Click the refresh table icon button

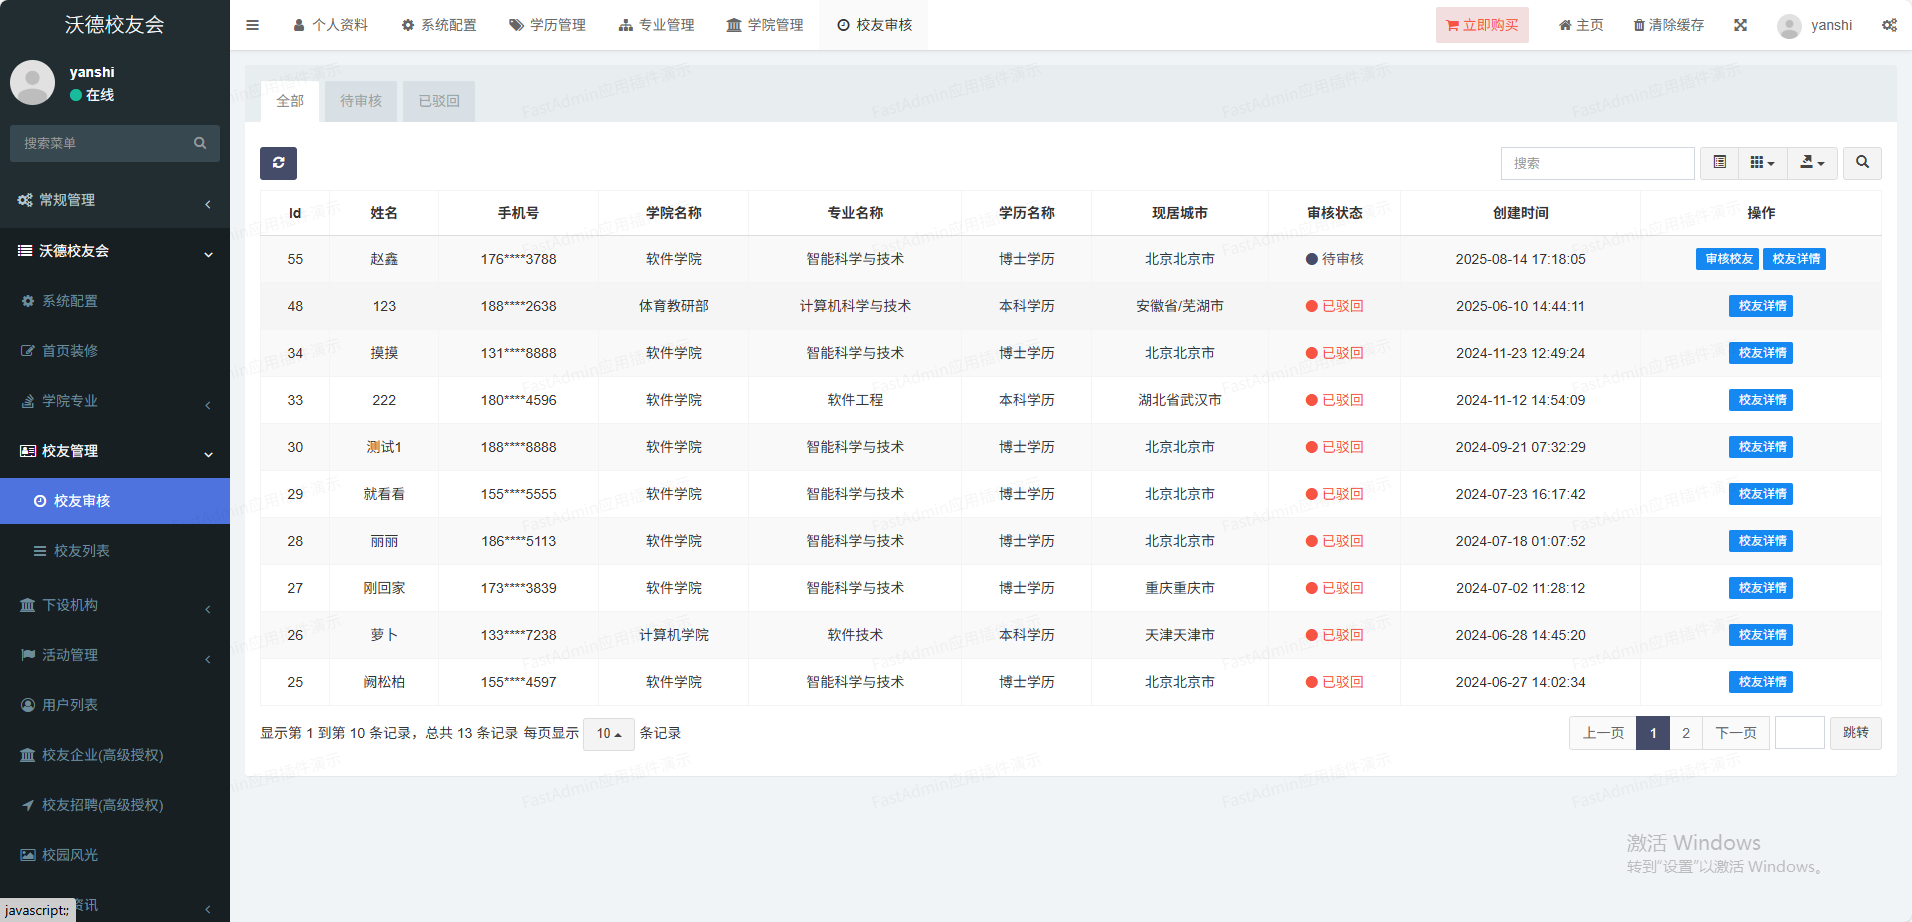pyautogui.click(x=278, y=163)
